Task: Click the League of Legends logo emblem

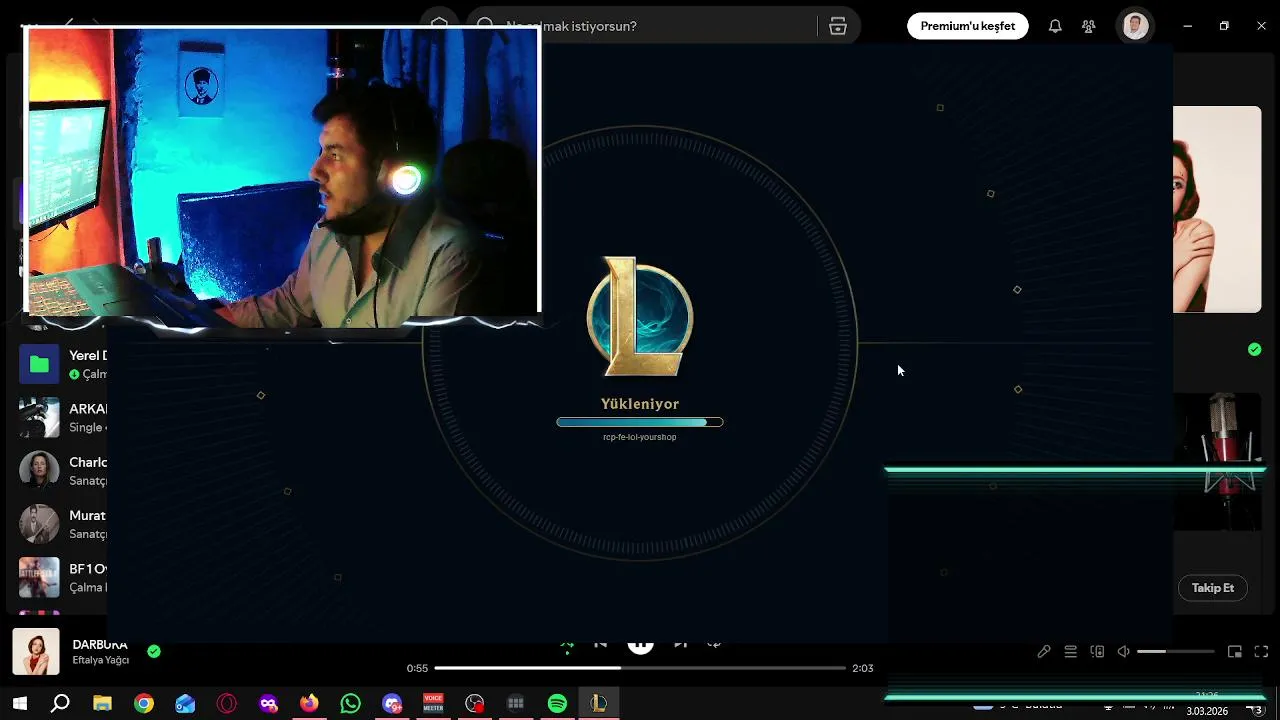Action: (640, 317)
